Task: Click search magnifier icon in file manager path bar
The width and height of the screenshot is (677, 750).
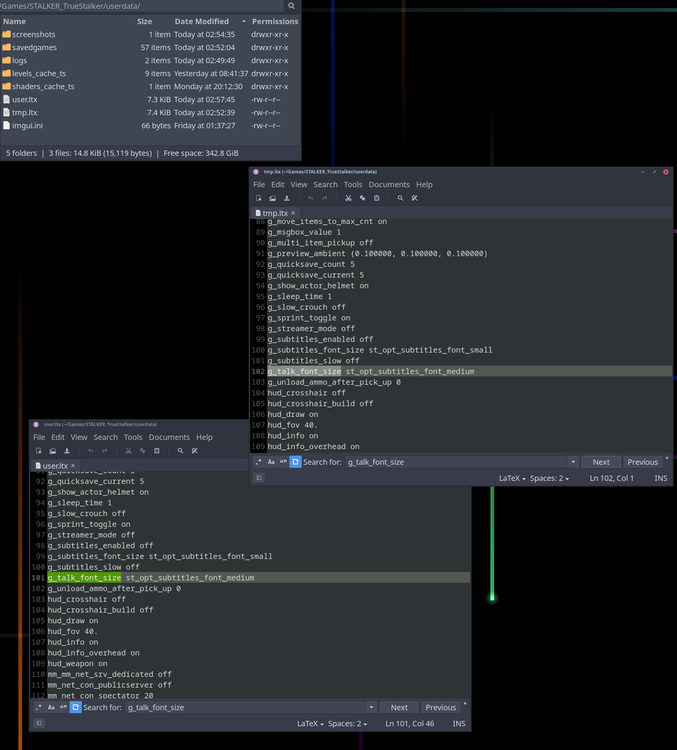Action: click(291, 6)
